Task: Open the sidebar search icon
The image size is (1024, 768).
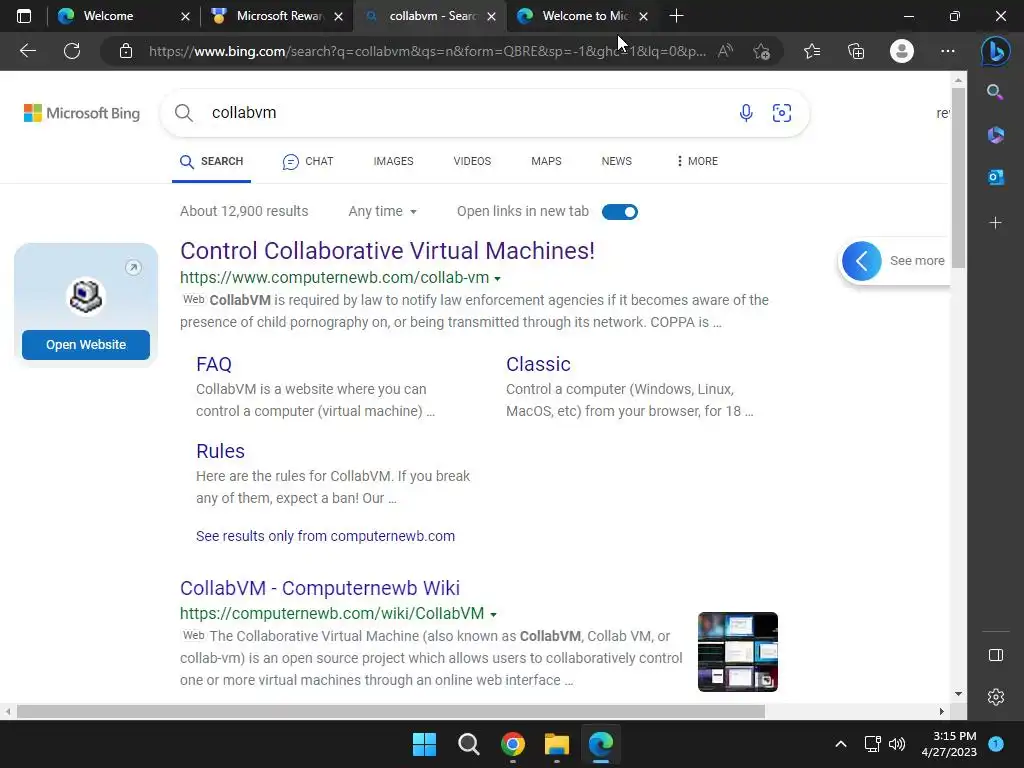Action: (x=995, y=92)
